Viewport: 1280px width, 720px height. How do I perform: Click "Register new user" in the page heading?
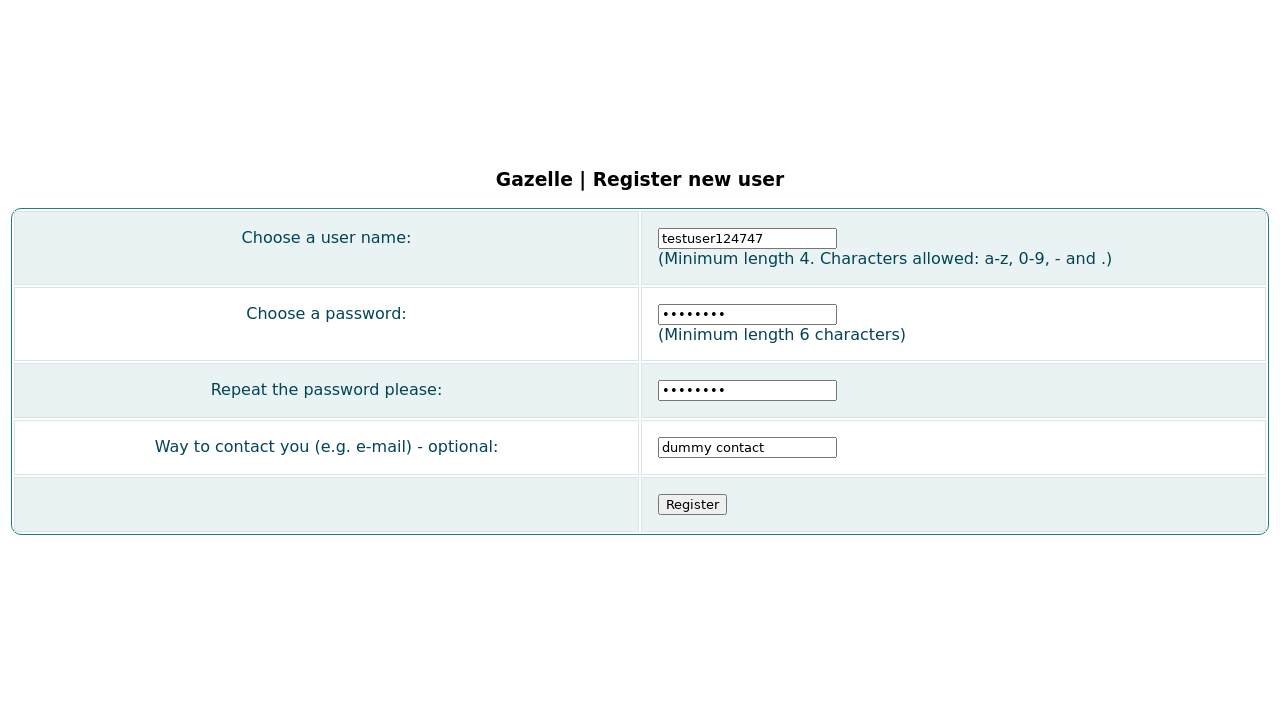click(688, 180)
